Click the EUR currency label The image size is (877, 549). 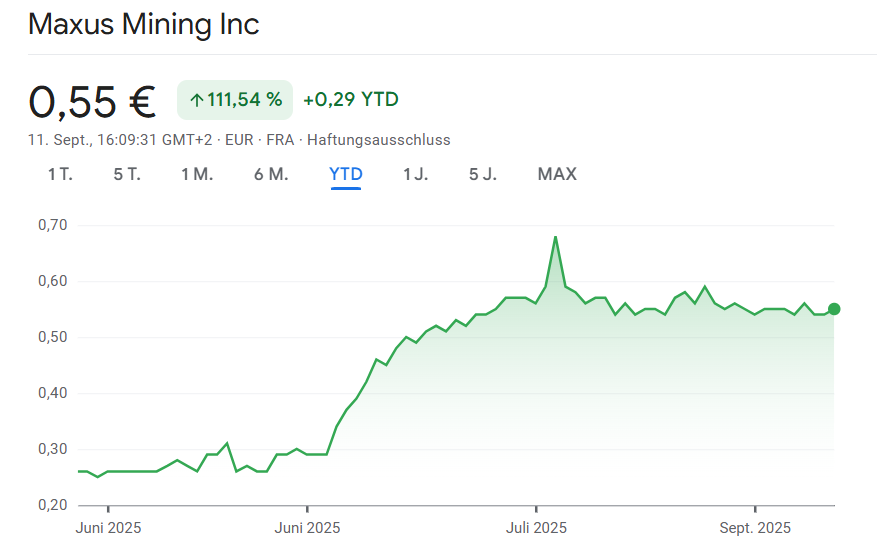pos(239,140)
